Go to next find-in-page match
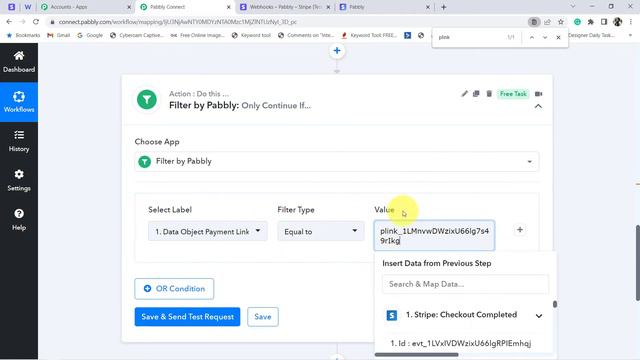This screenshot has width=640, height=360. click(x=545, y=37)
